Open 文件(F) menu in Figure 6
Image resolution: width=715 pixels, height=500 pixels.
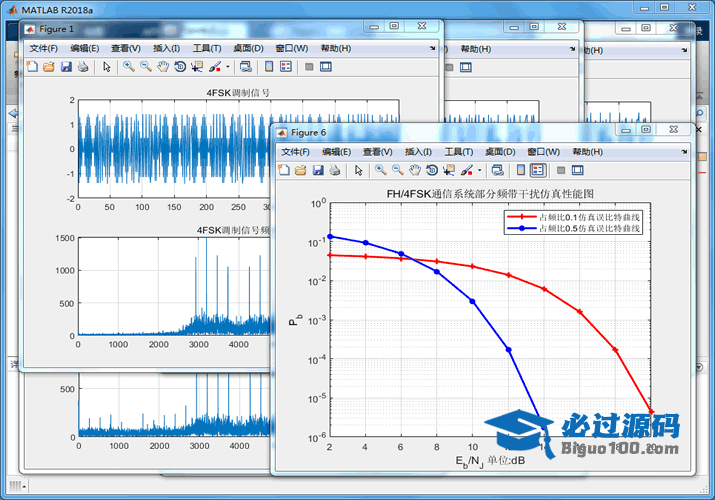(295, 152)
